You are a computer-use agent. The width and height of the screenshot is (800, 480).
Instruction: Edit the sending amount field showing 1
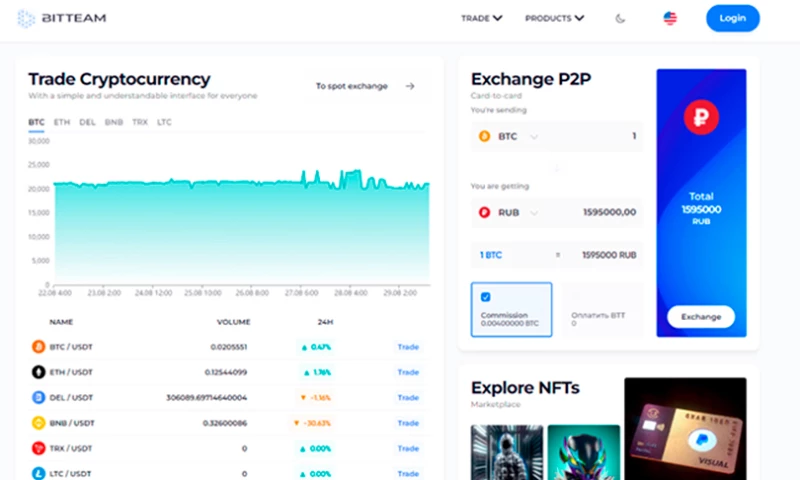[634, 136]
